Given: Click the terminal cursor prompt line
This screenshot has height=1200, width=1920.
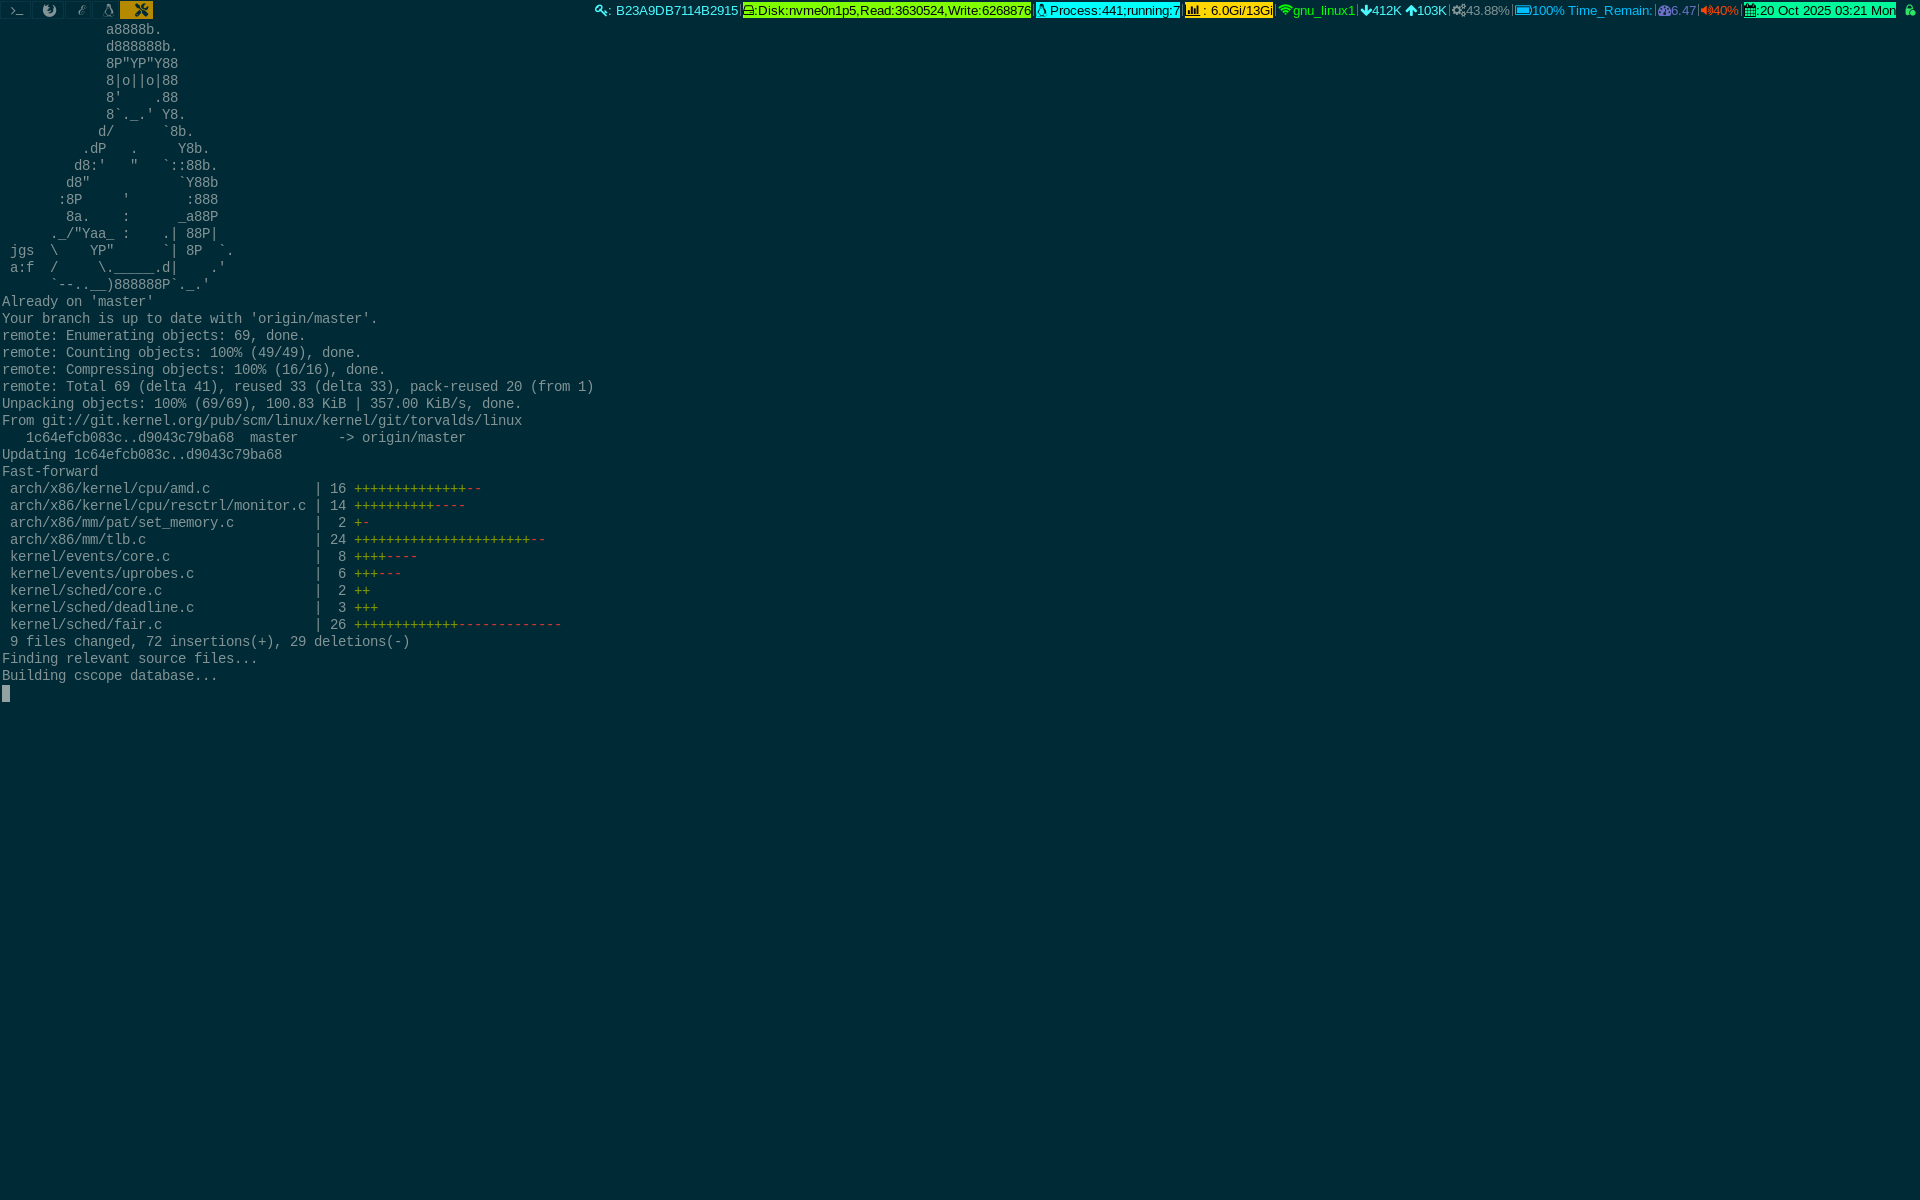Looking at the screenshot, I should pyautogui.click(x=6, y=693).
